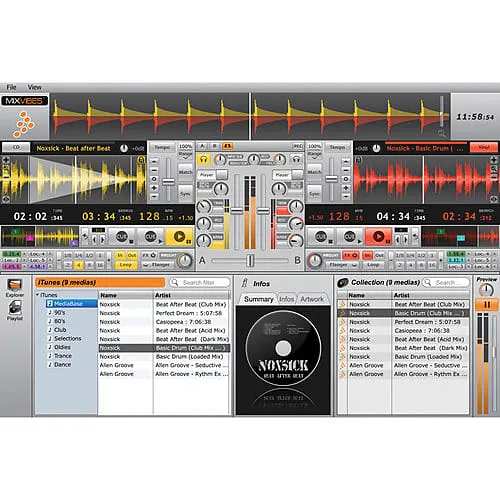This screenshot has width=500, height=500.
Task: Click the MixVibes logo
Action: [24, 101]
